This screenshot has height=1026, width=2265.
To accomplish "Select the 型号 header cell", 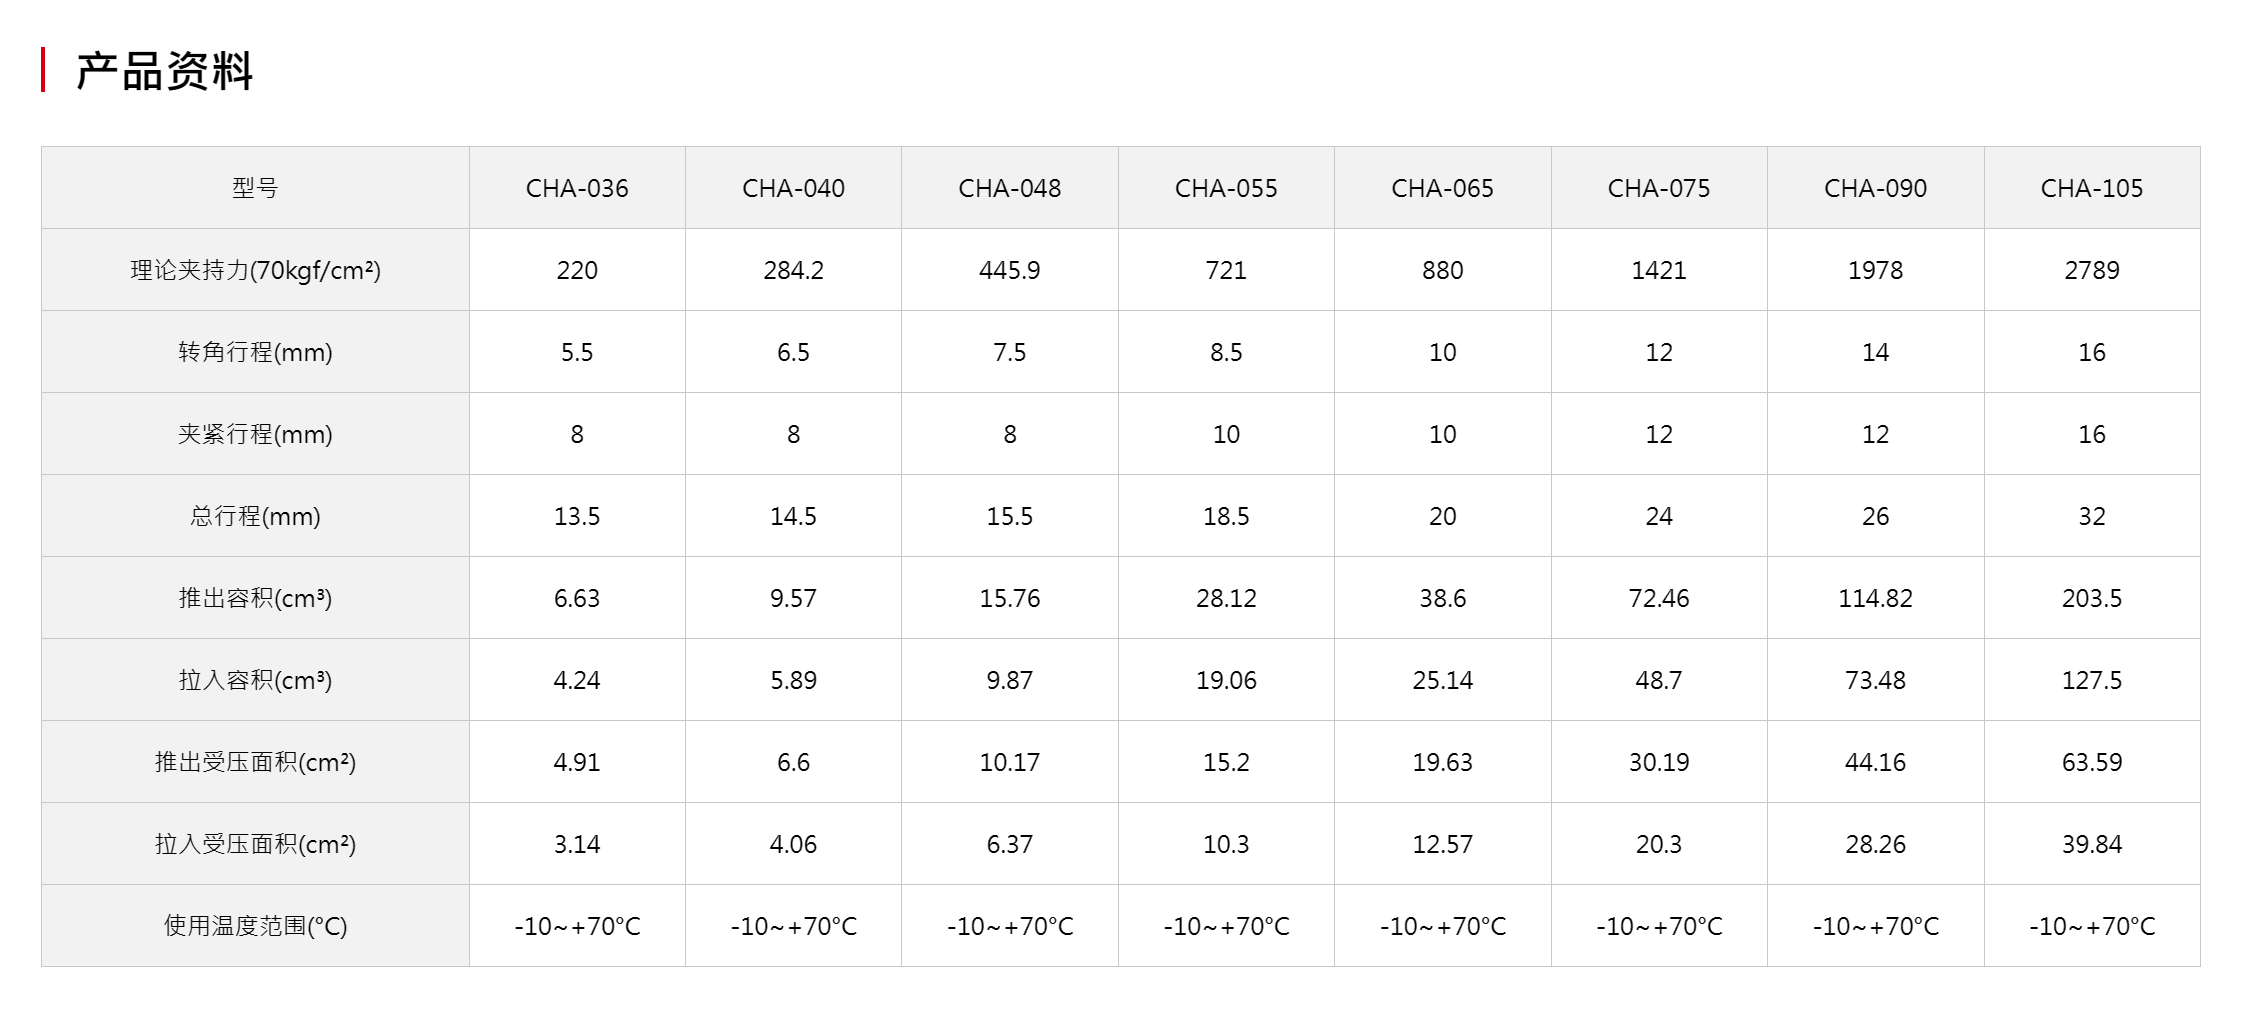I will point(255,188).
